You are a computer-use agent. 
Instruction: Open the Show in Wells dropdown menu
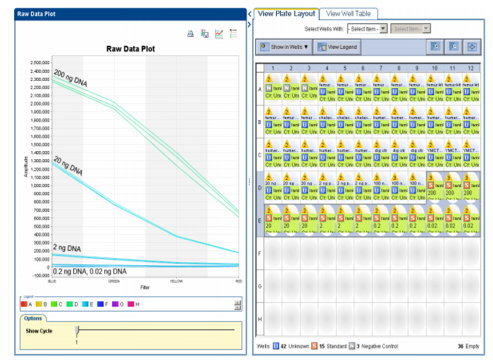click(x=284, y=47)
